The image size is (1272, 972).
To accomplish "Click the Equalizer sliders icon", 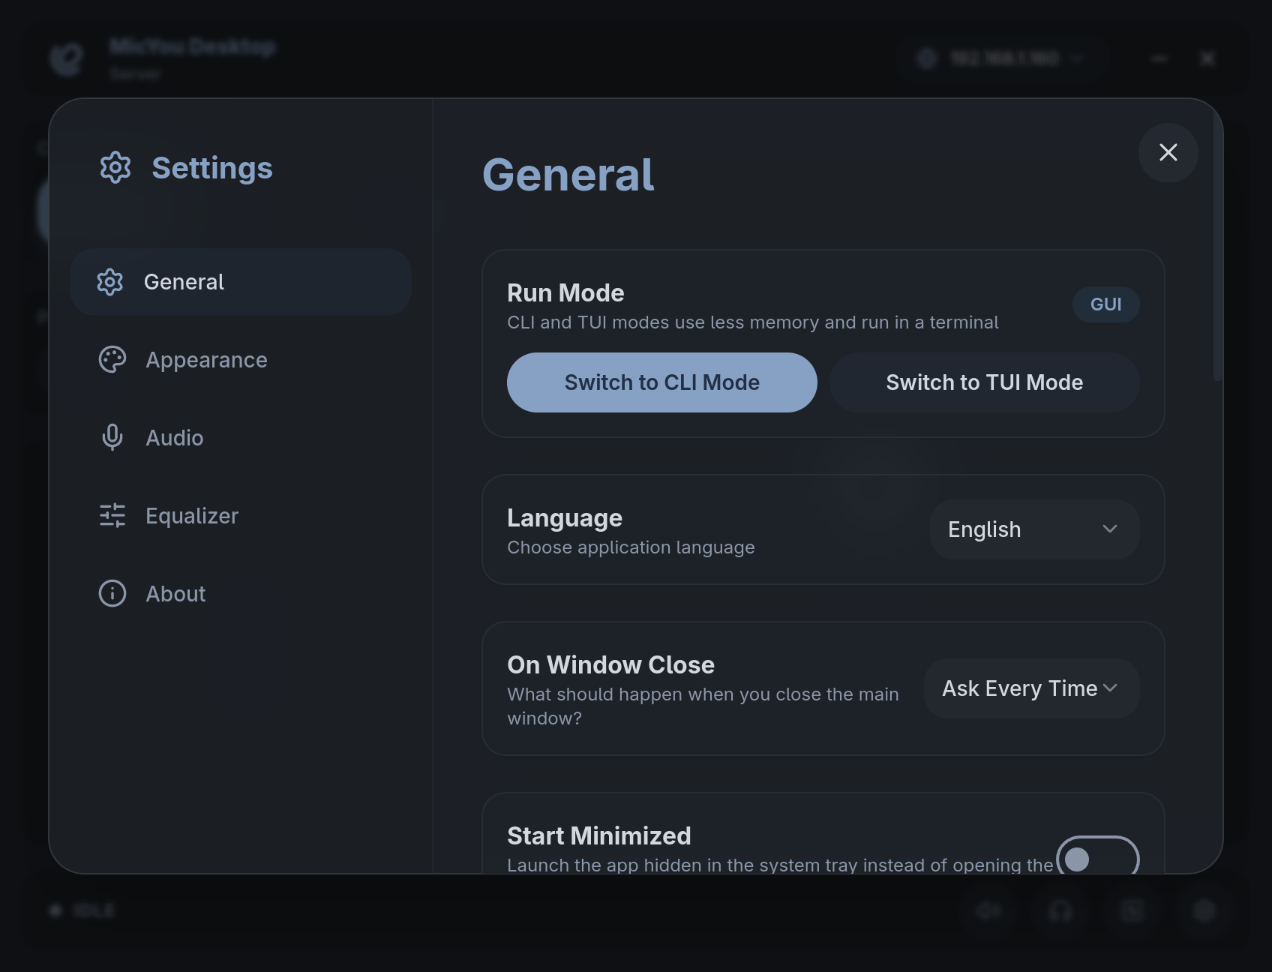I will coord(112,516).
